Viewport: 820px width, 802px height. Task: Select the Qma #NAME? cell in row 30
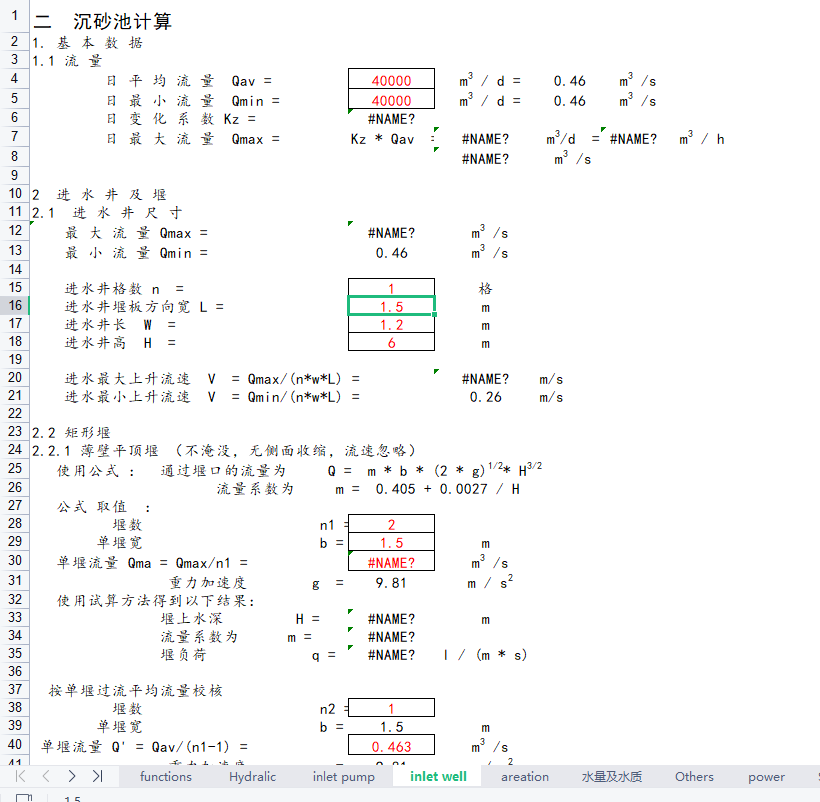click(391, 563)
